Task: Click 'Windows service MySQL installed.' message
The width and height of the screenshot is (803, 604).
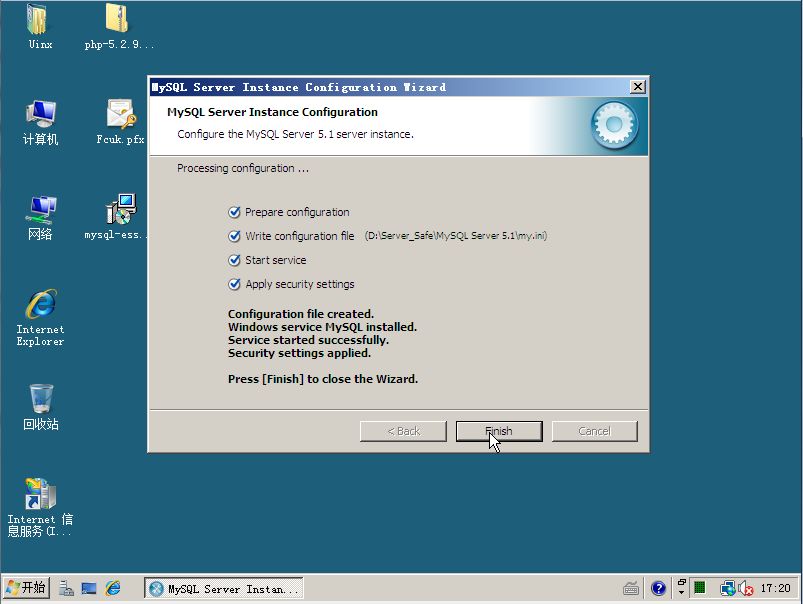Action: pyautogui.click(x=322, y=327)
